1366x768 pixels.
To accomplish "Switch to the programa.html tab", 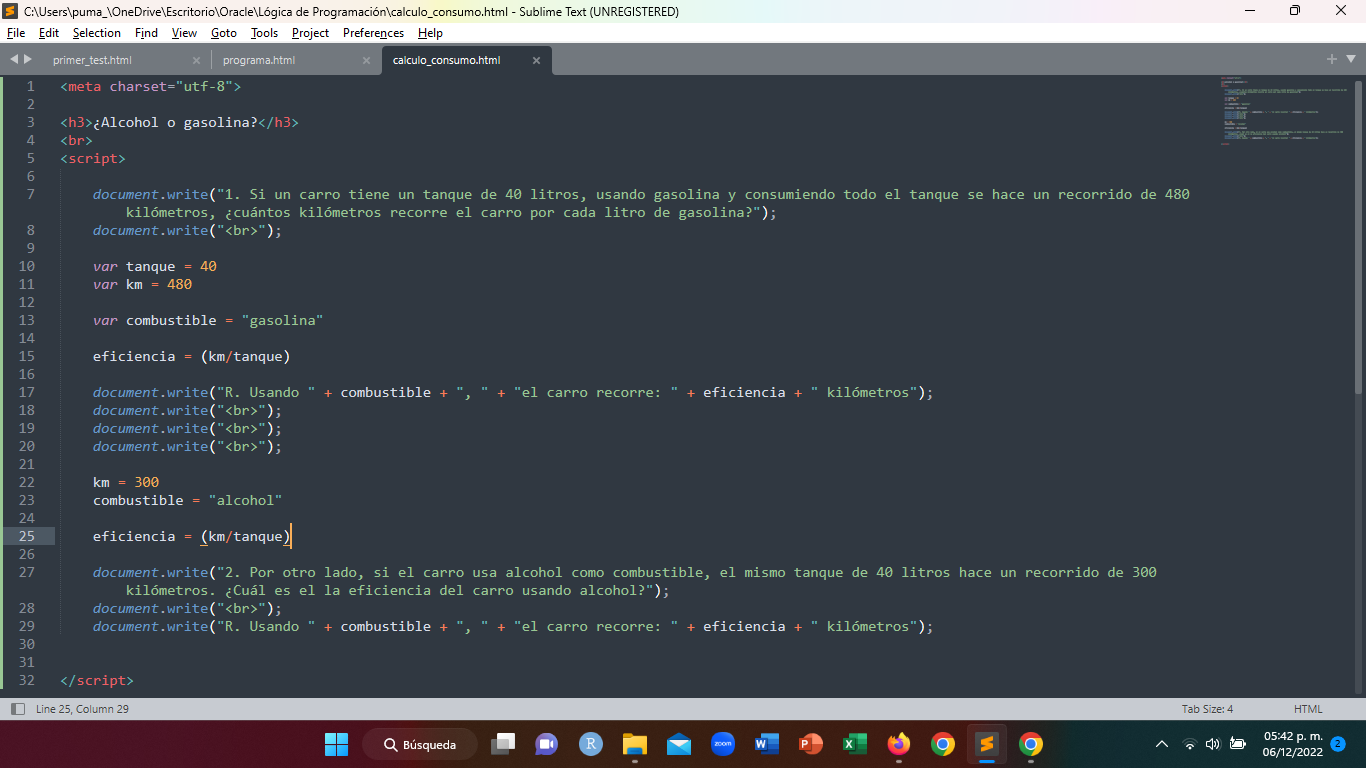I will click(259, 60).
